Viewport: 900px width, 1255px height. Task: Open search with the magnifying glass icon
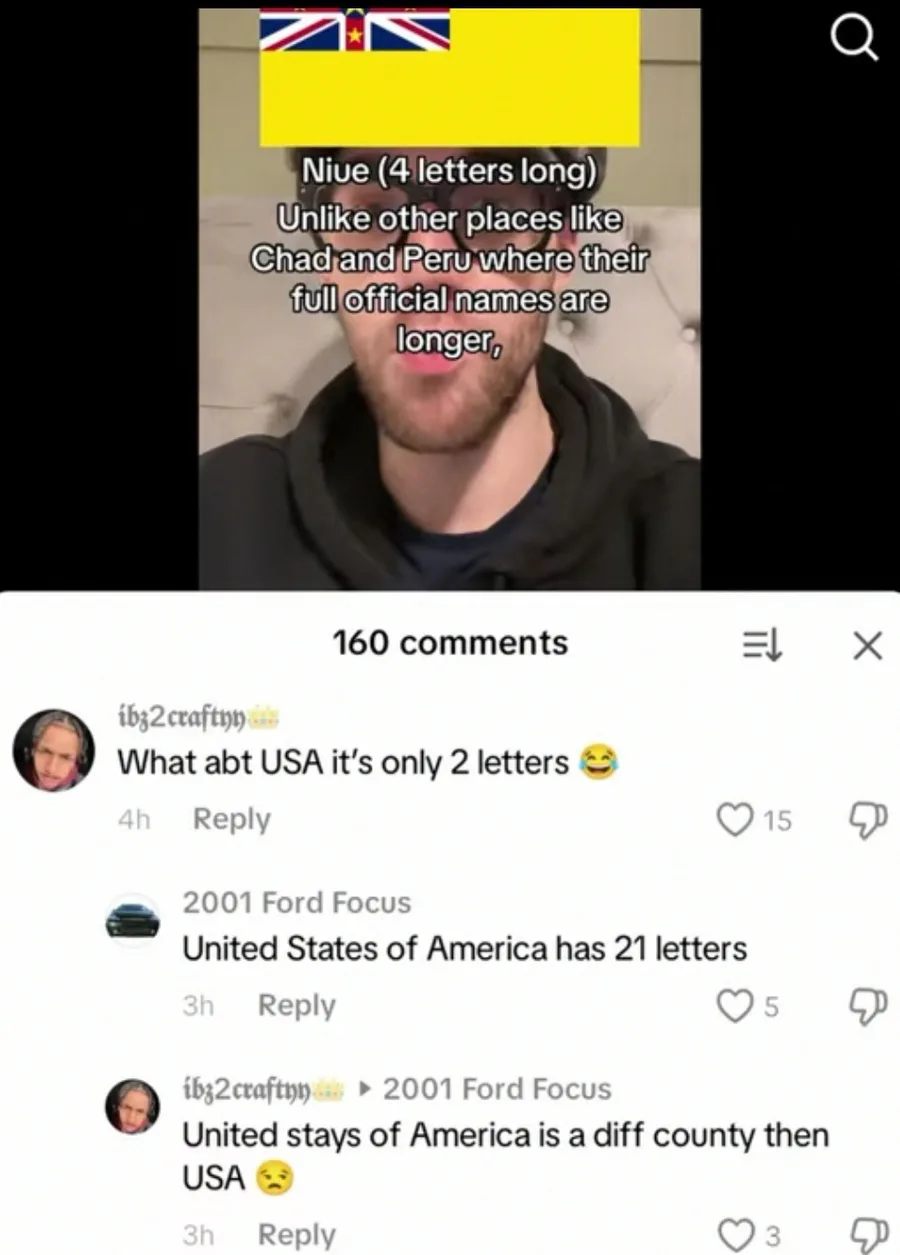[855, 41]
